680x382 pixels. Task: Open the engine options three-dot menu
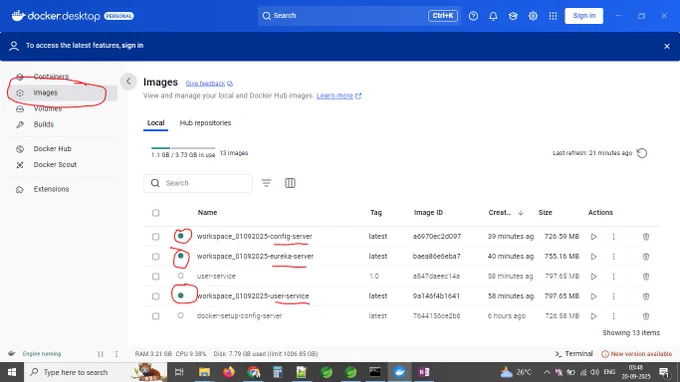click(116, 354)
